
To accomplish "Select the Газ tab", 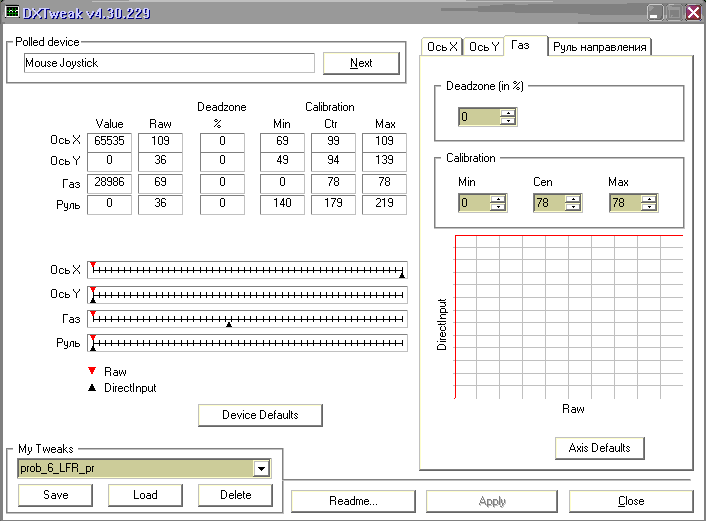I will click(525, 45).
